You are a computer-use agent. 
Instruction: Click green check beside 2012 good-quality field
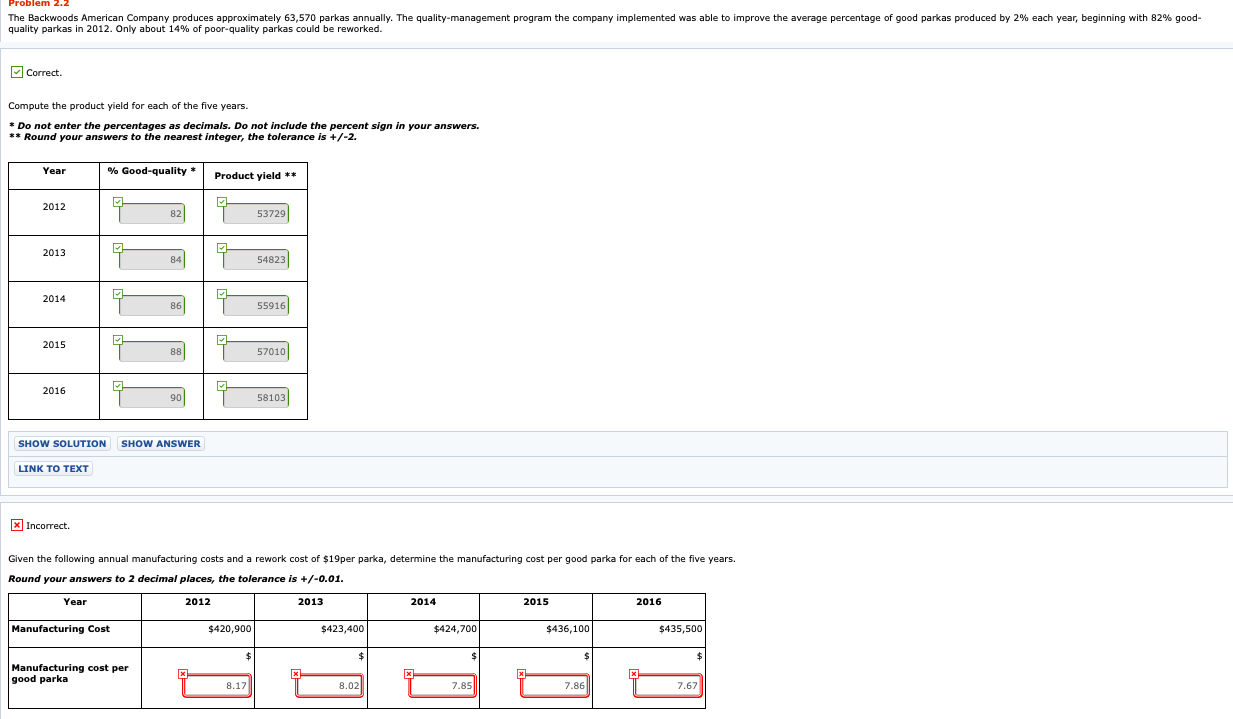coord(118,202)
